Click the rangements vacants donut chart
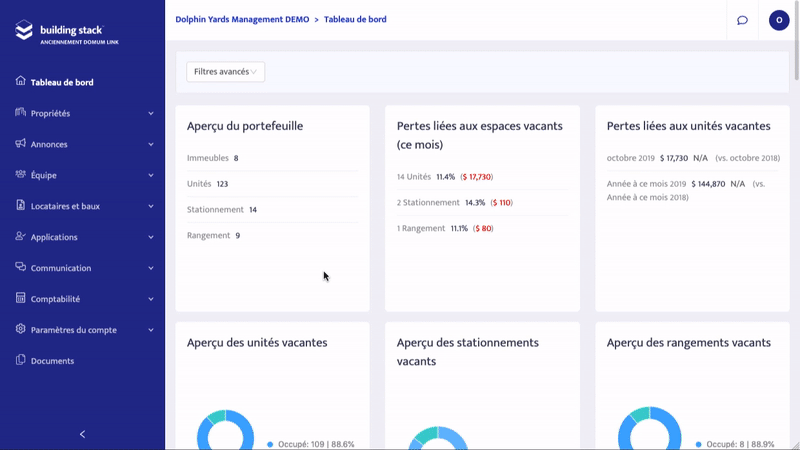 649,429
